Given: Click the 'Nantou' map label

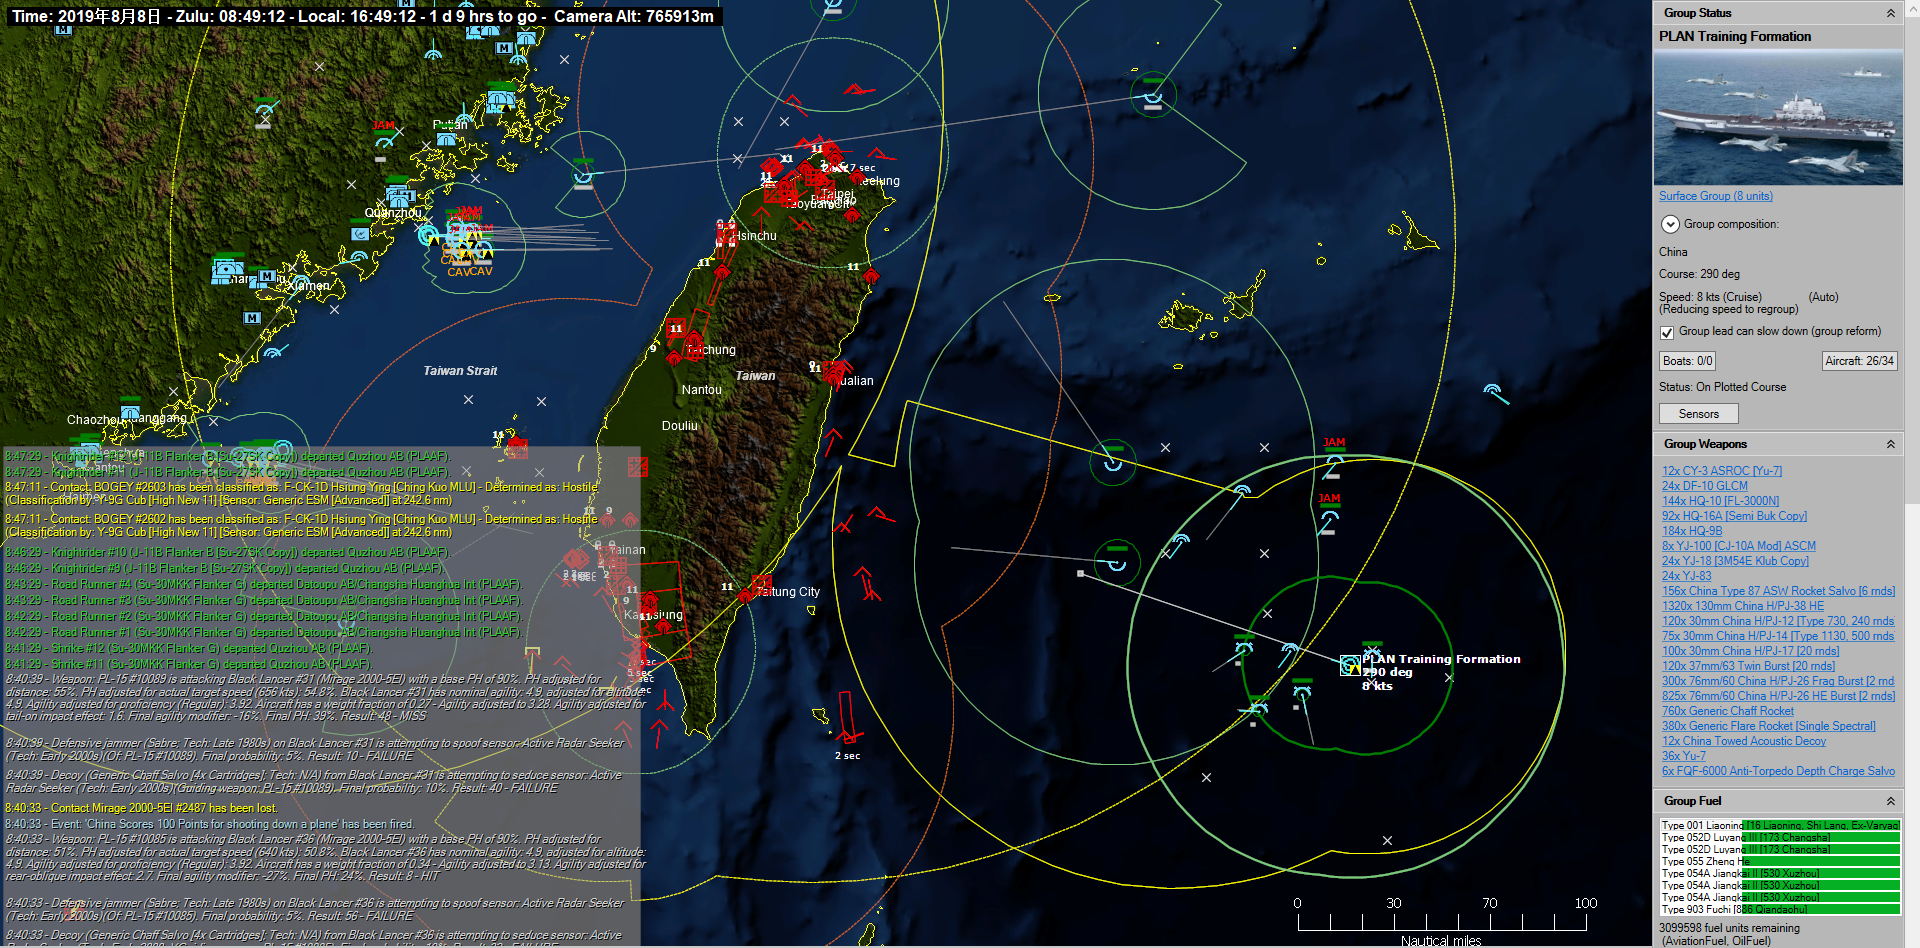Looking at the screenshot, I should pos(702,390).
